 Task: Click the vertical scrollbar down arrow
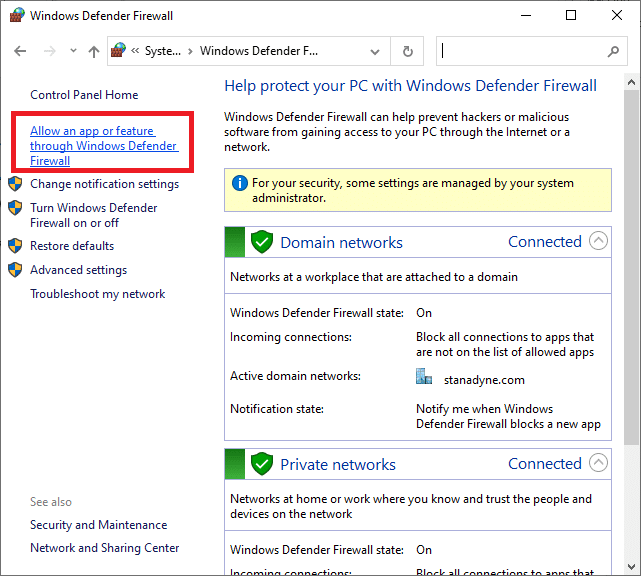coord(630,567)
